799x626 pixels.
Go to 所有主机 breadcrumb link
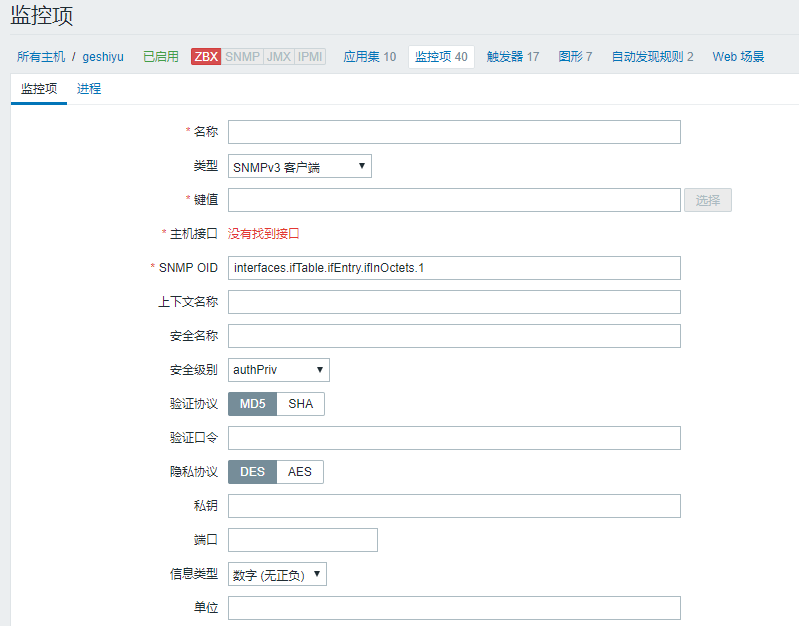[x=41, y=57]
